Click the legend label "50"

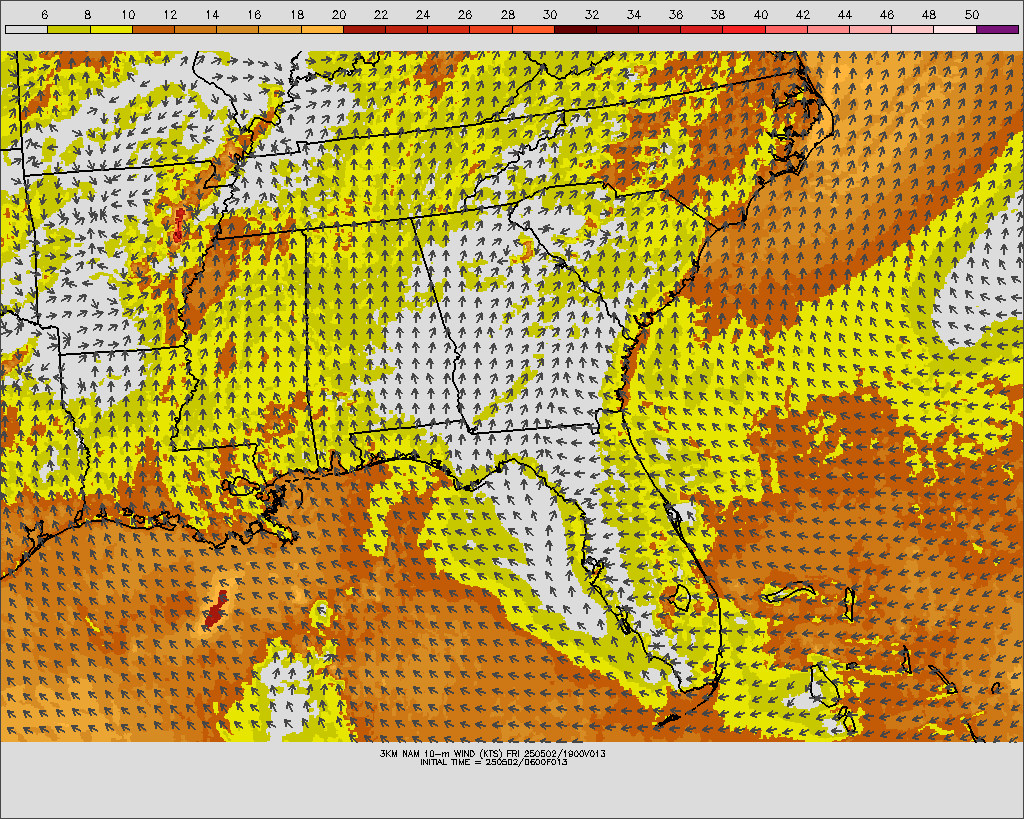972,14
